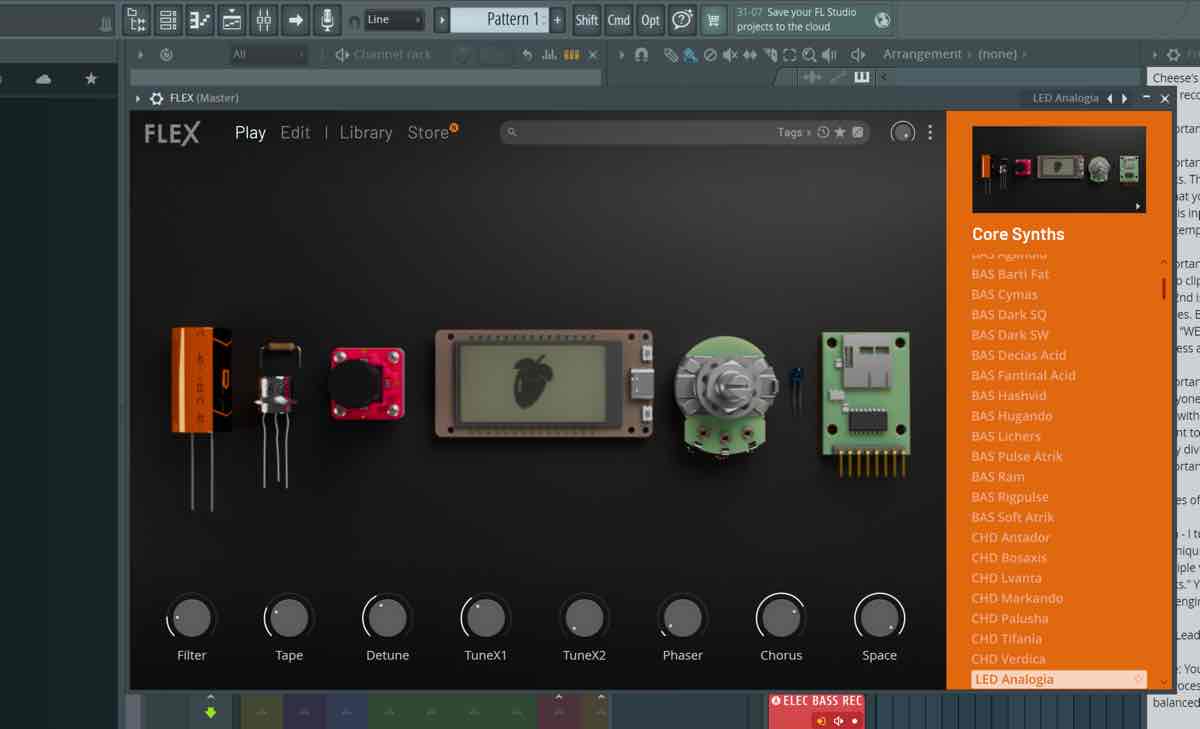Expand the Tags filter in FLEX

795,132
